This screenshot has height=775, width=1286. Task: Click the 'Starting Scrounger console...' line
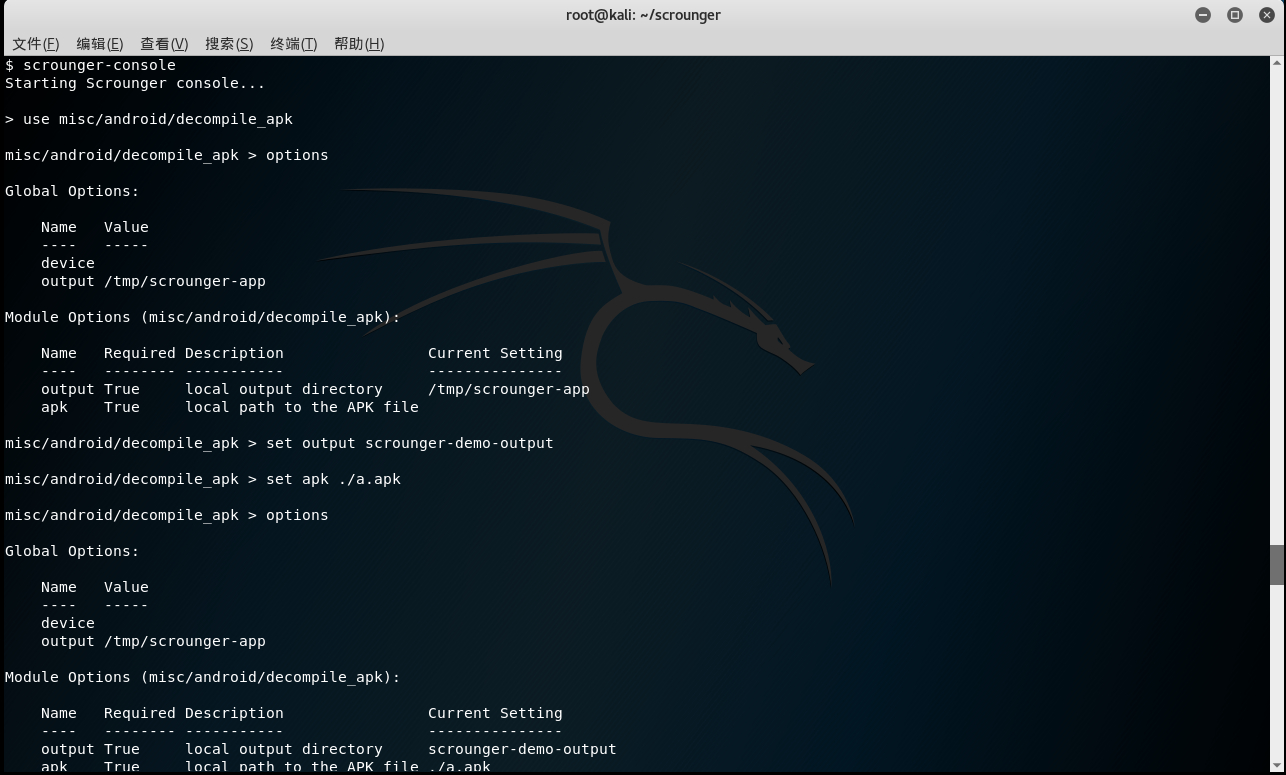click(135, 83)
